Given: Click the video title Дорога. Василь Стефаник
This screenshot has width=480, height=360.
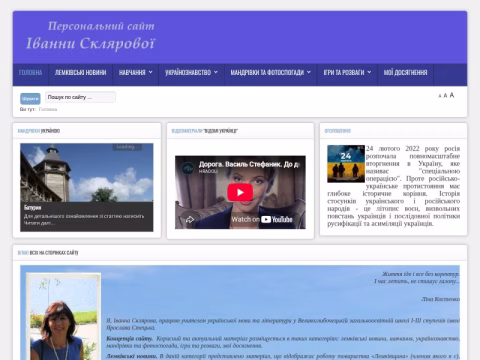Looking at the screenshot, I should 249,164.
